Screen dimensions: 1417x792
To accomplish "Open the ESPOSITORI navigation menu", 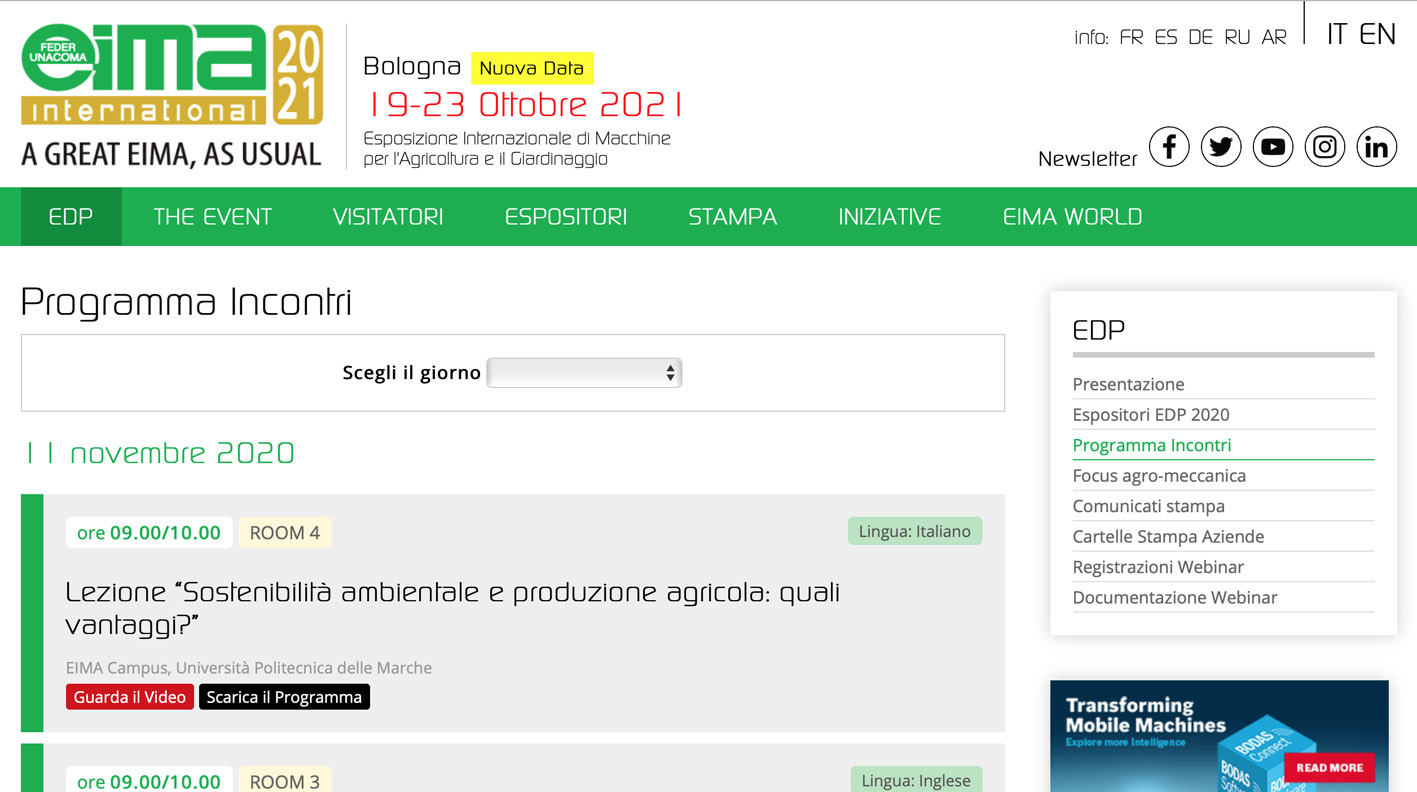I will click(x=566, y=217).
